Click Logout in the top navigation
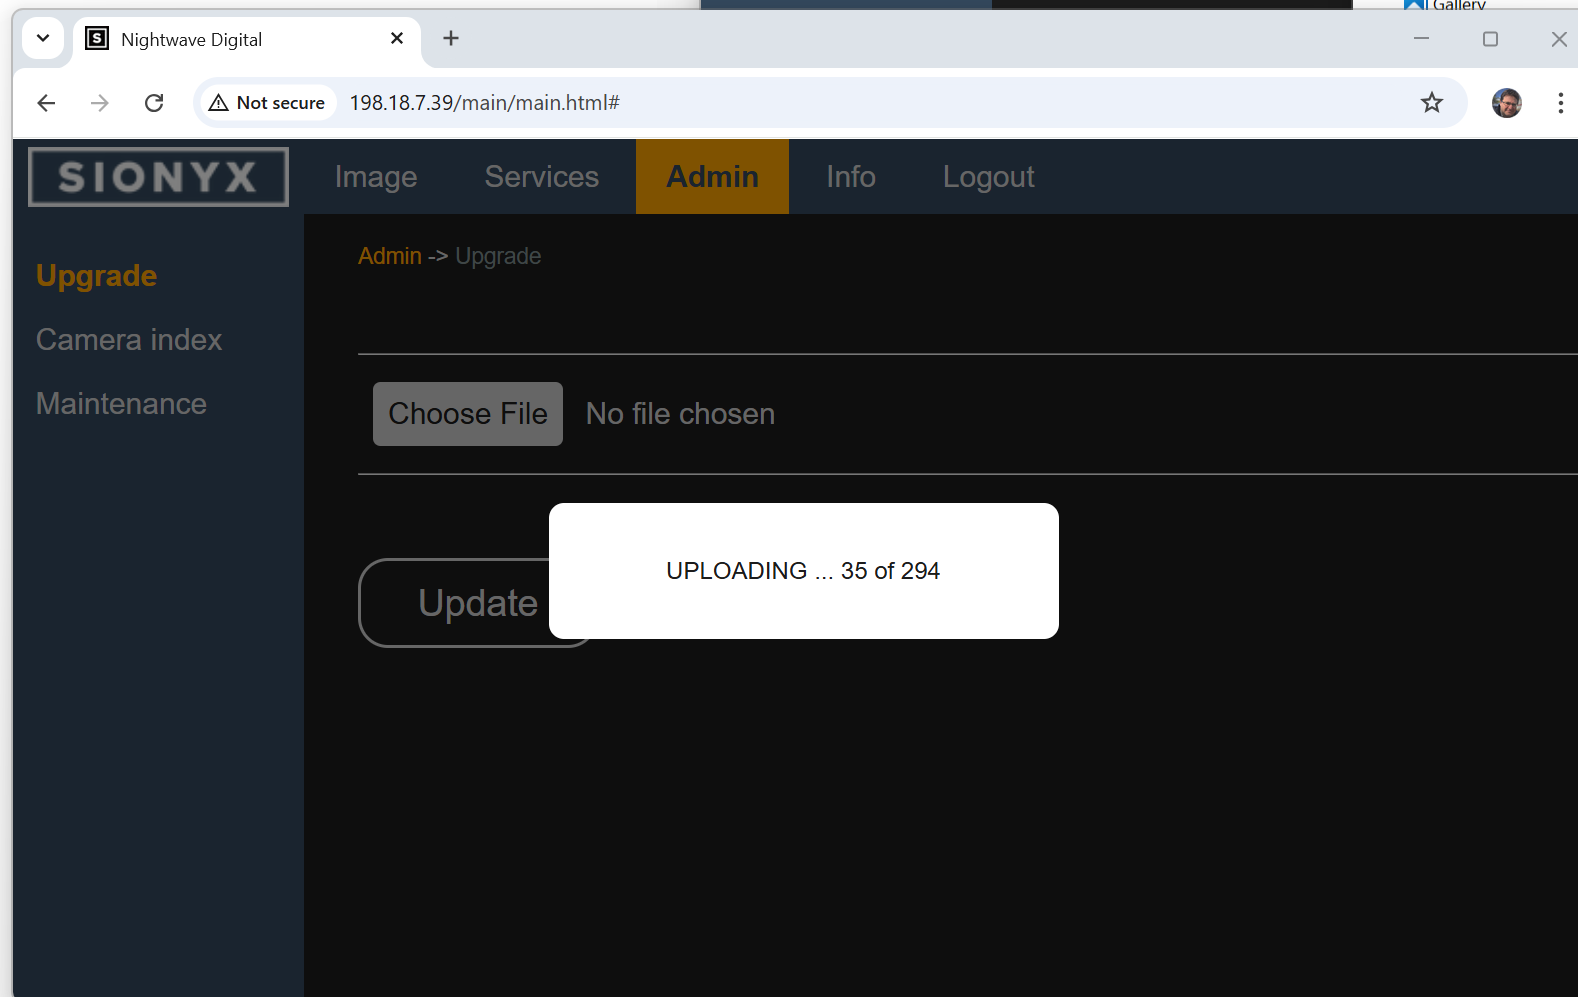This screenshot has height=997, width=1578. coord(988,177)
